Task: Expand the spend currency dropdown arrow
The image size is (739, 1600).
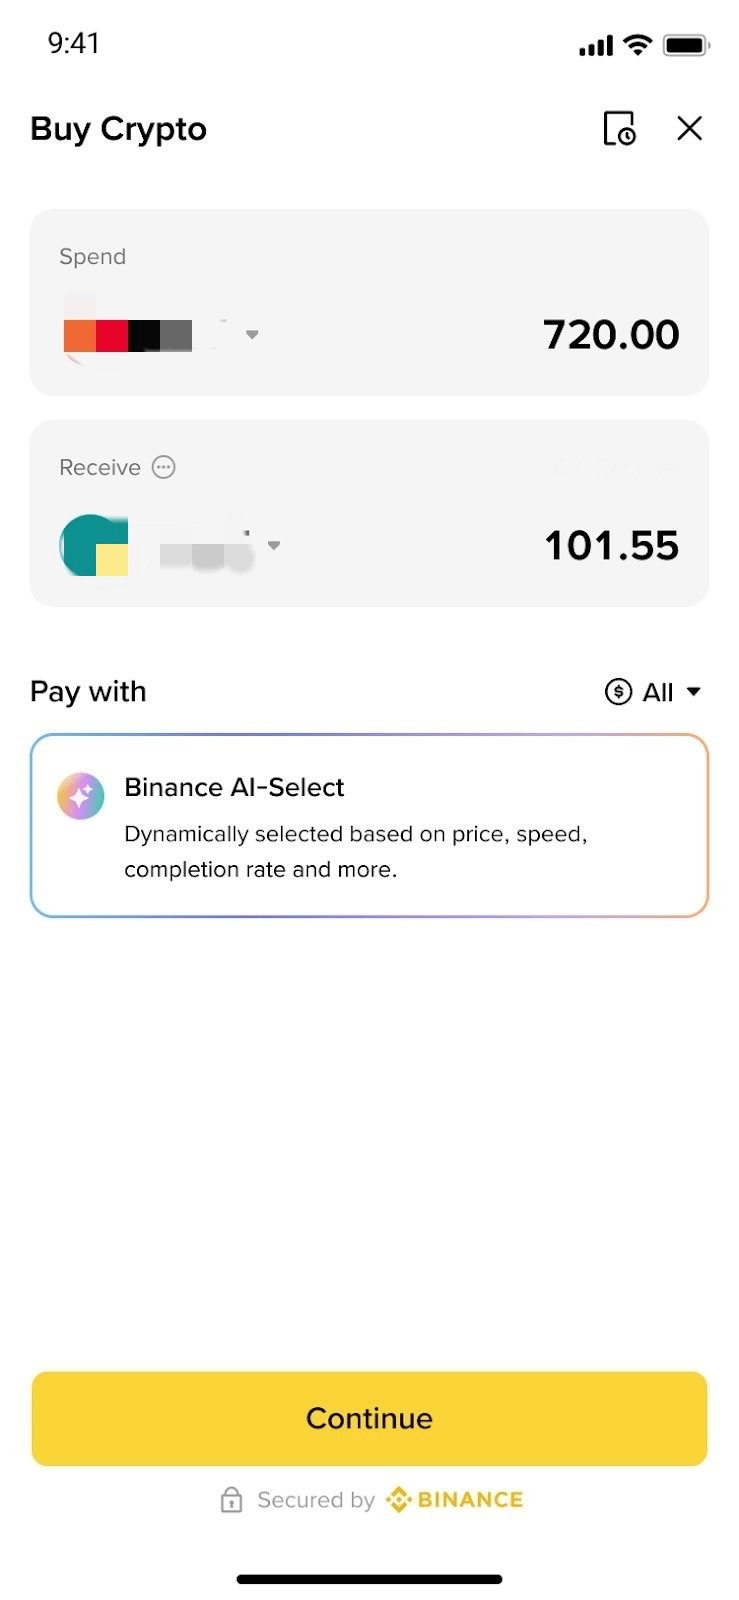Action: coord(252,335)
